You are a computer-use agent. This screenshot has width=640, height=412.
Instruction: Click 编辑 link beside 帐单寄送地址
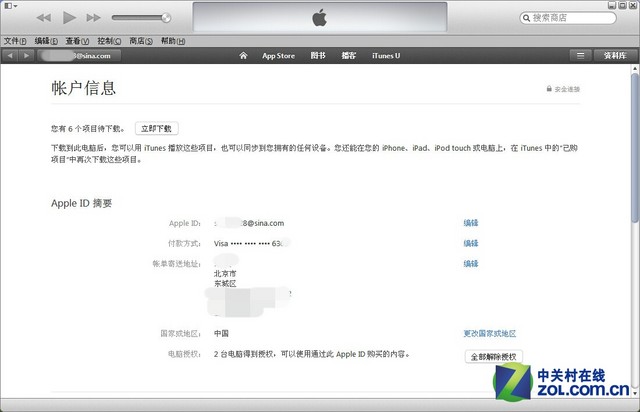(x=471, y=264)
